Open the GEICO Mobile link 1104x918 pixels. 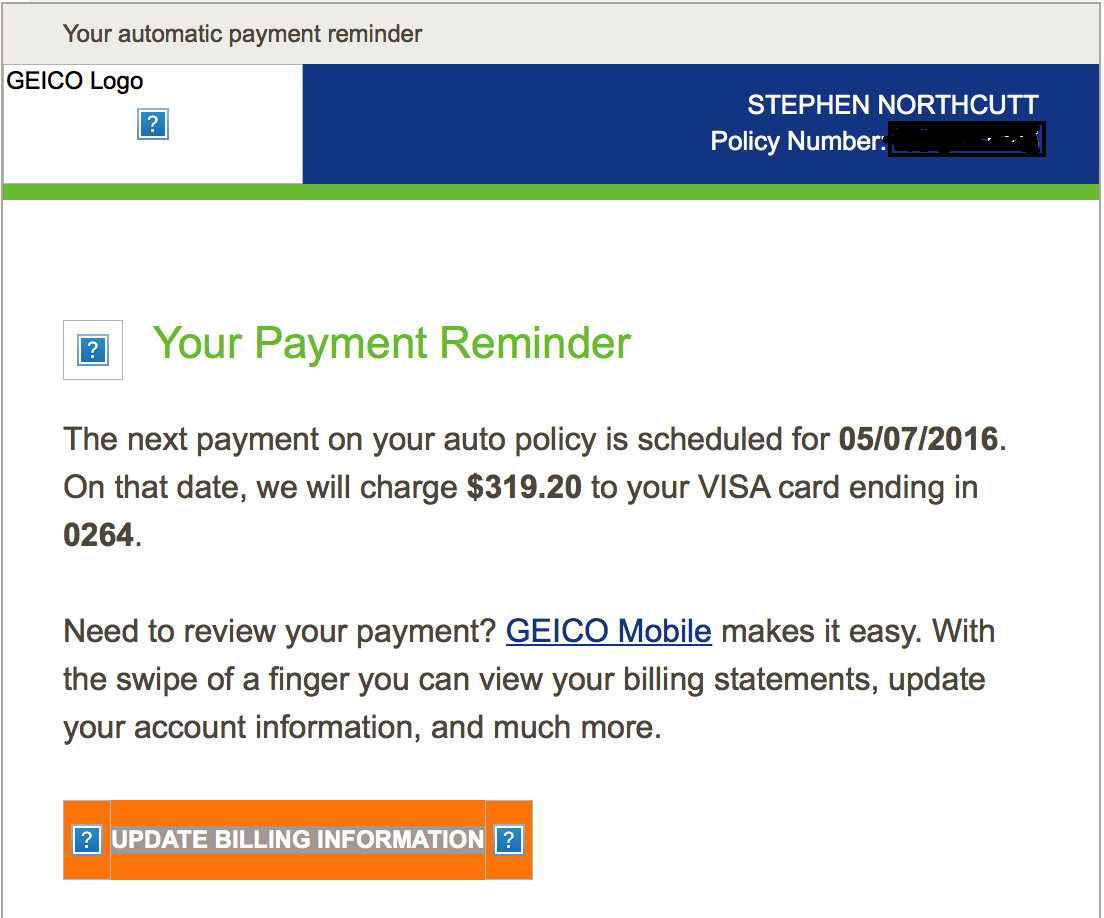608,631
